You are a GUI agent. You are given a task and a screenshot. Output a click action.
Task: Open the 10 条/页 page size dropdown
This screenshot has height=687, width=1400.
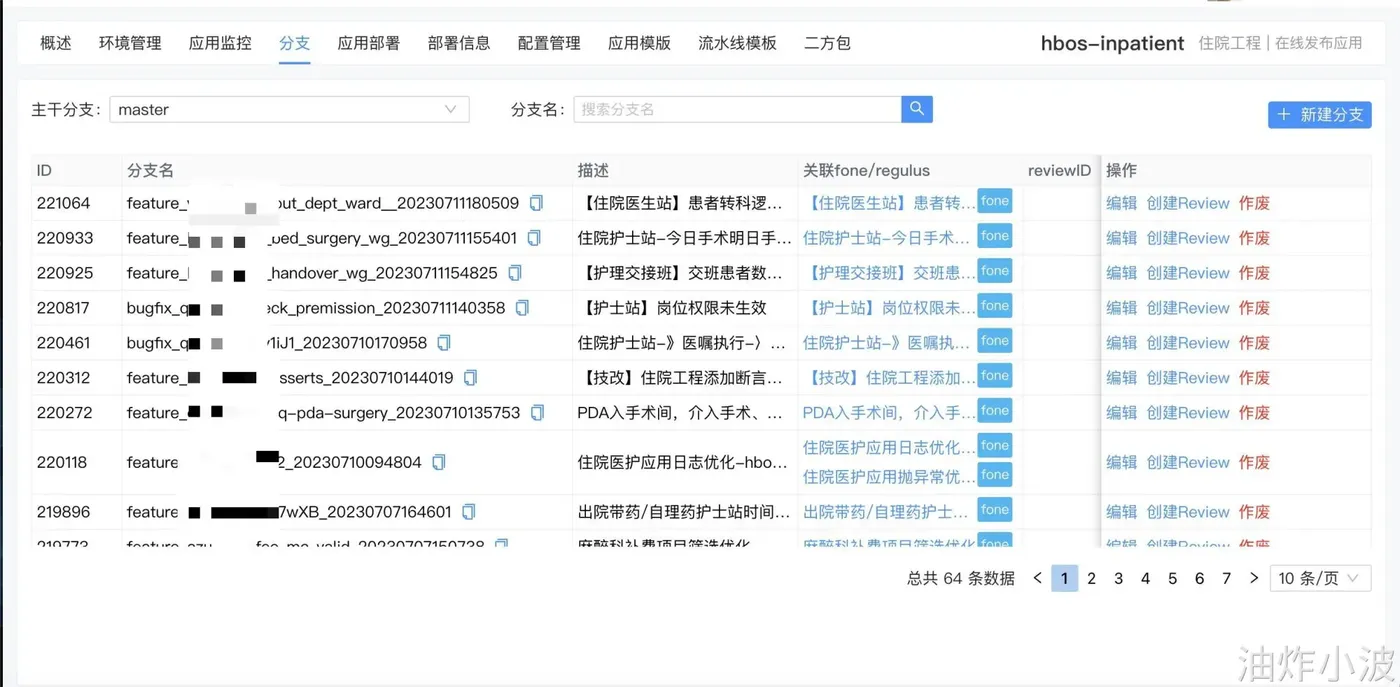click(1320, 578)
